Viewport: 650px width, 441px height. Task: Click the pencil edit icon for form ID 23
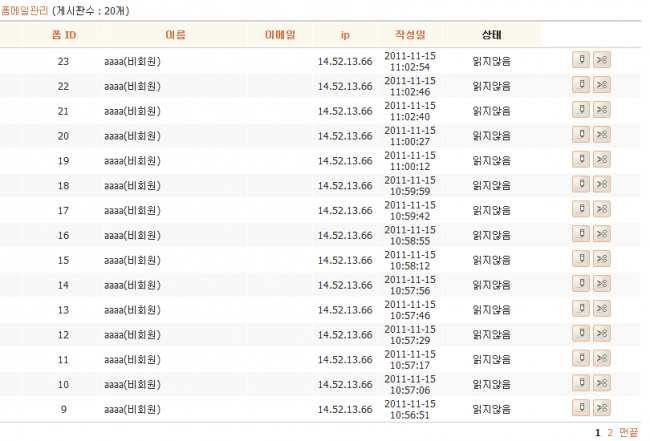[581, 60]
